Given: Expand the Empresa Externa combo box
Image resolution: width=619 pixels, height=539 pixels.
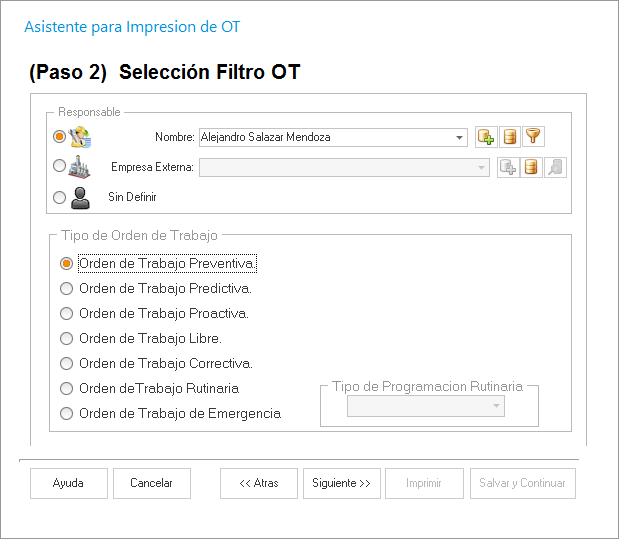Looking at the screenshot, I should click(x=480, y=167).
